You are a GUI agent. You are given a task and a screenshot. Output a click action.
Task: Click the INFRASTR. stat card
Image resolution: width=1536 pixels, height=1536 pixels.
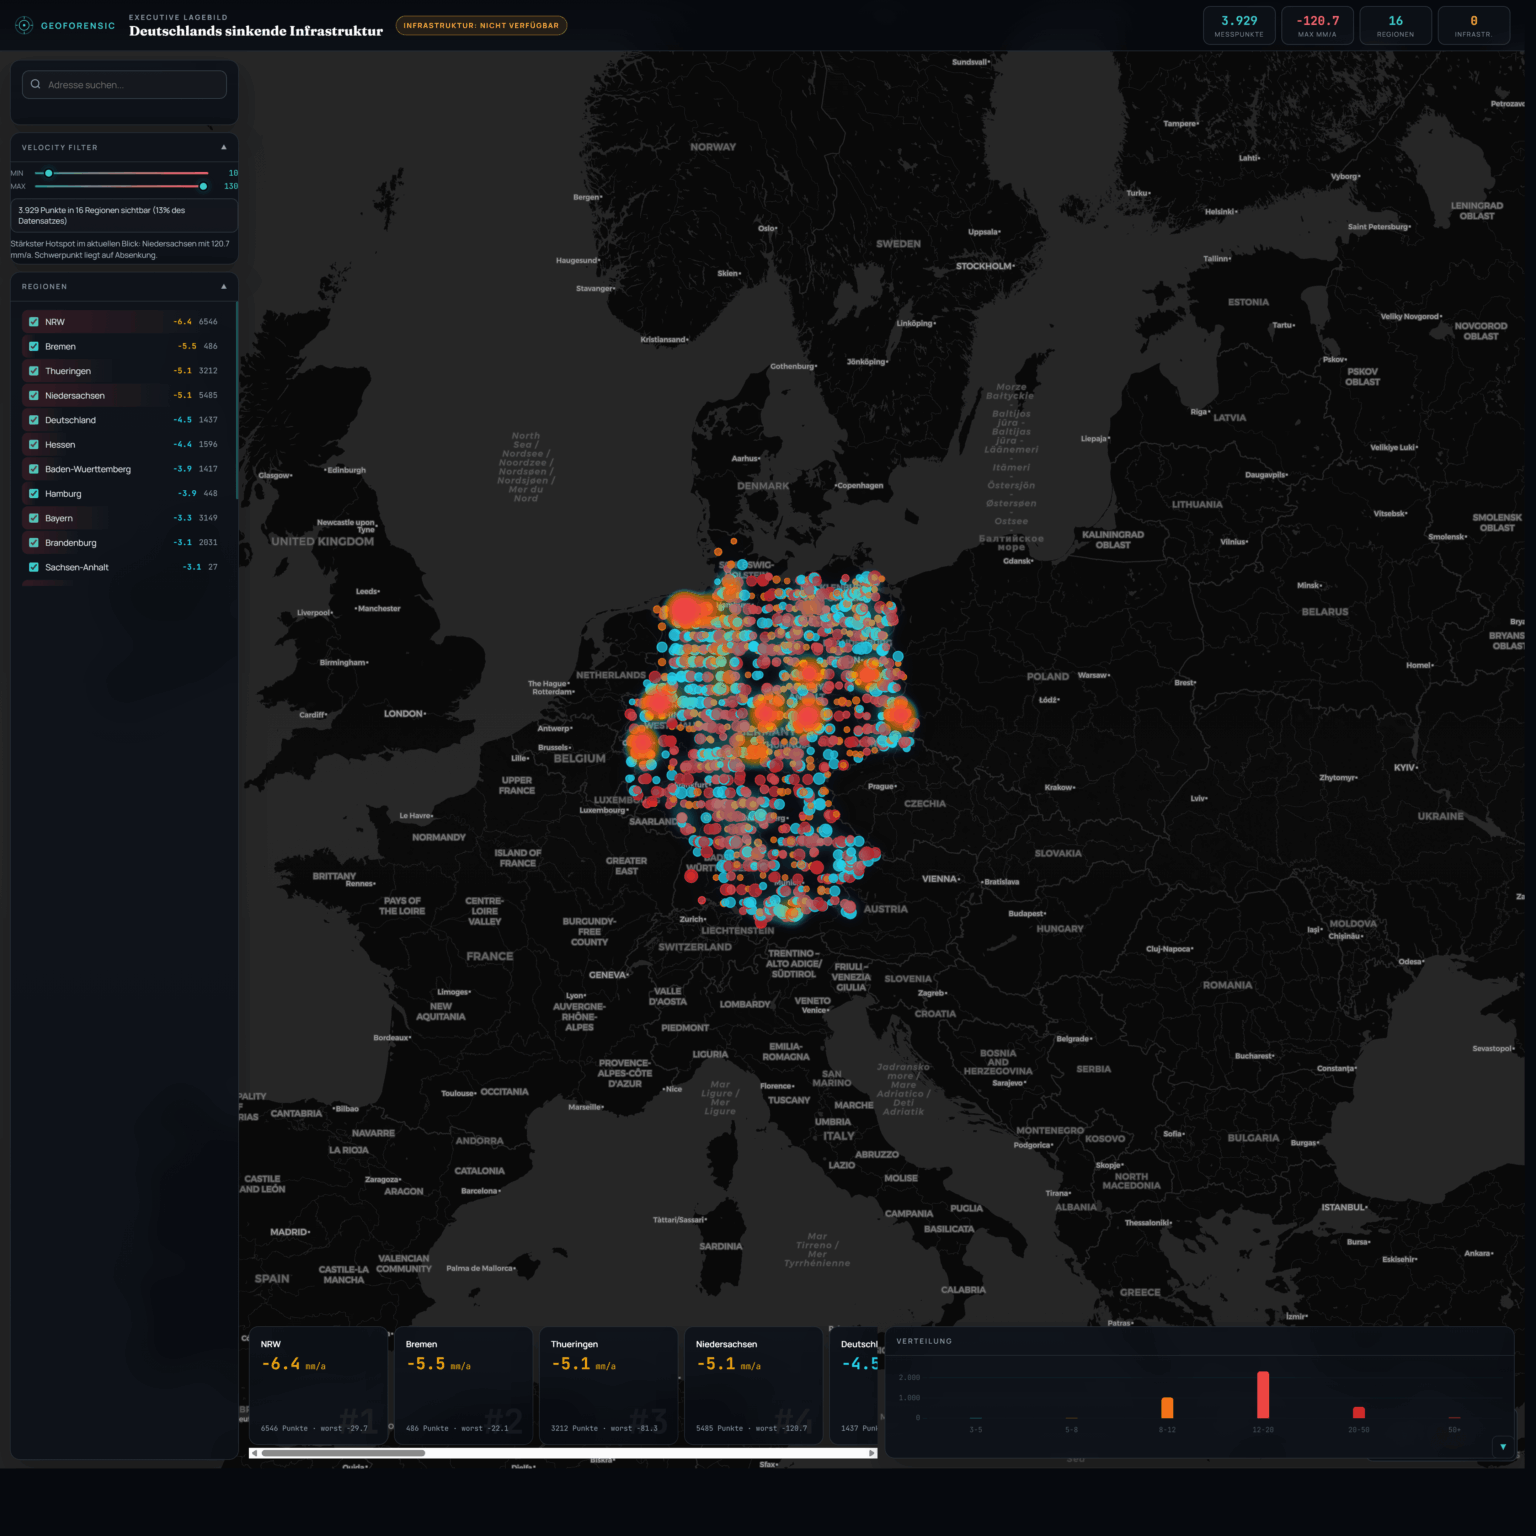click(x=1473, y=24)
